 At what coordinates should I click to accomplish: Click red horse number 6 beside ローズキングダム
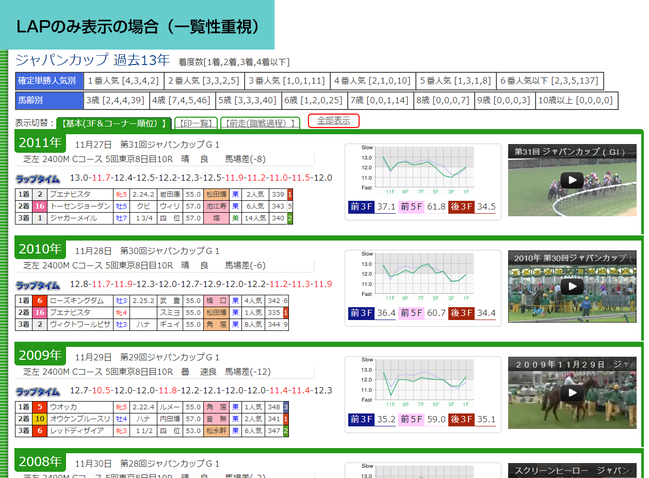(x=40, y=300)
